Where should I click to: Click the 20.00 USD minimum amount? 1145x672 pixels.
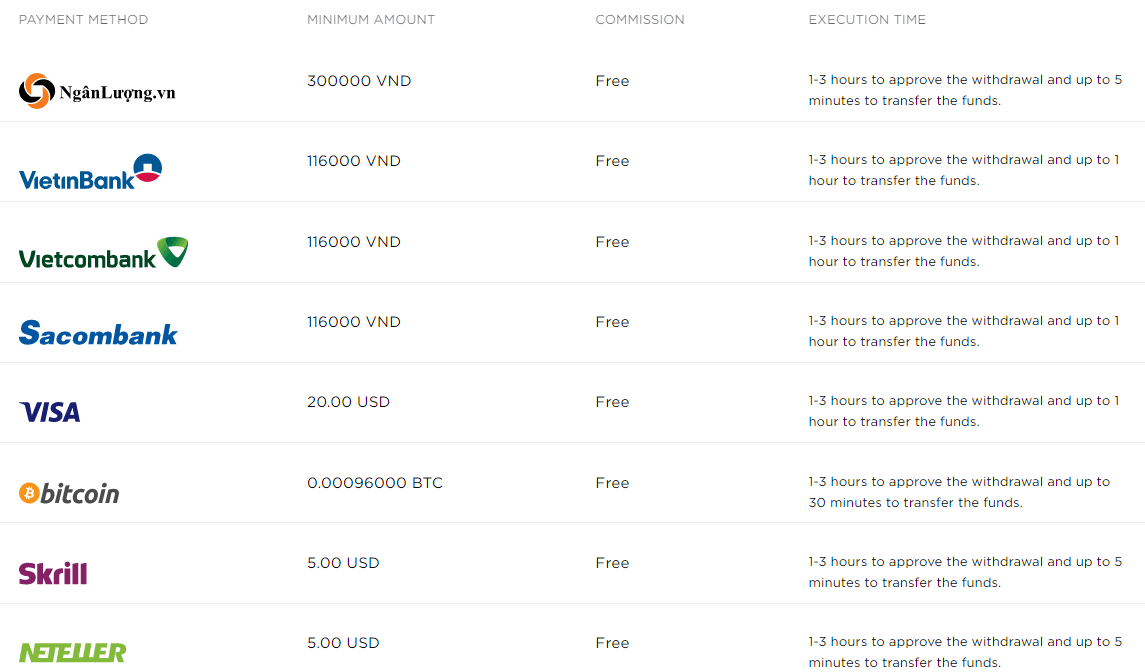click(348, 402)
